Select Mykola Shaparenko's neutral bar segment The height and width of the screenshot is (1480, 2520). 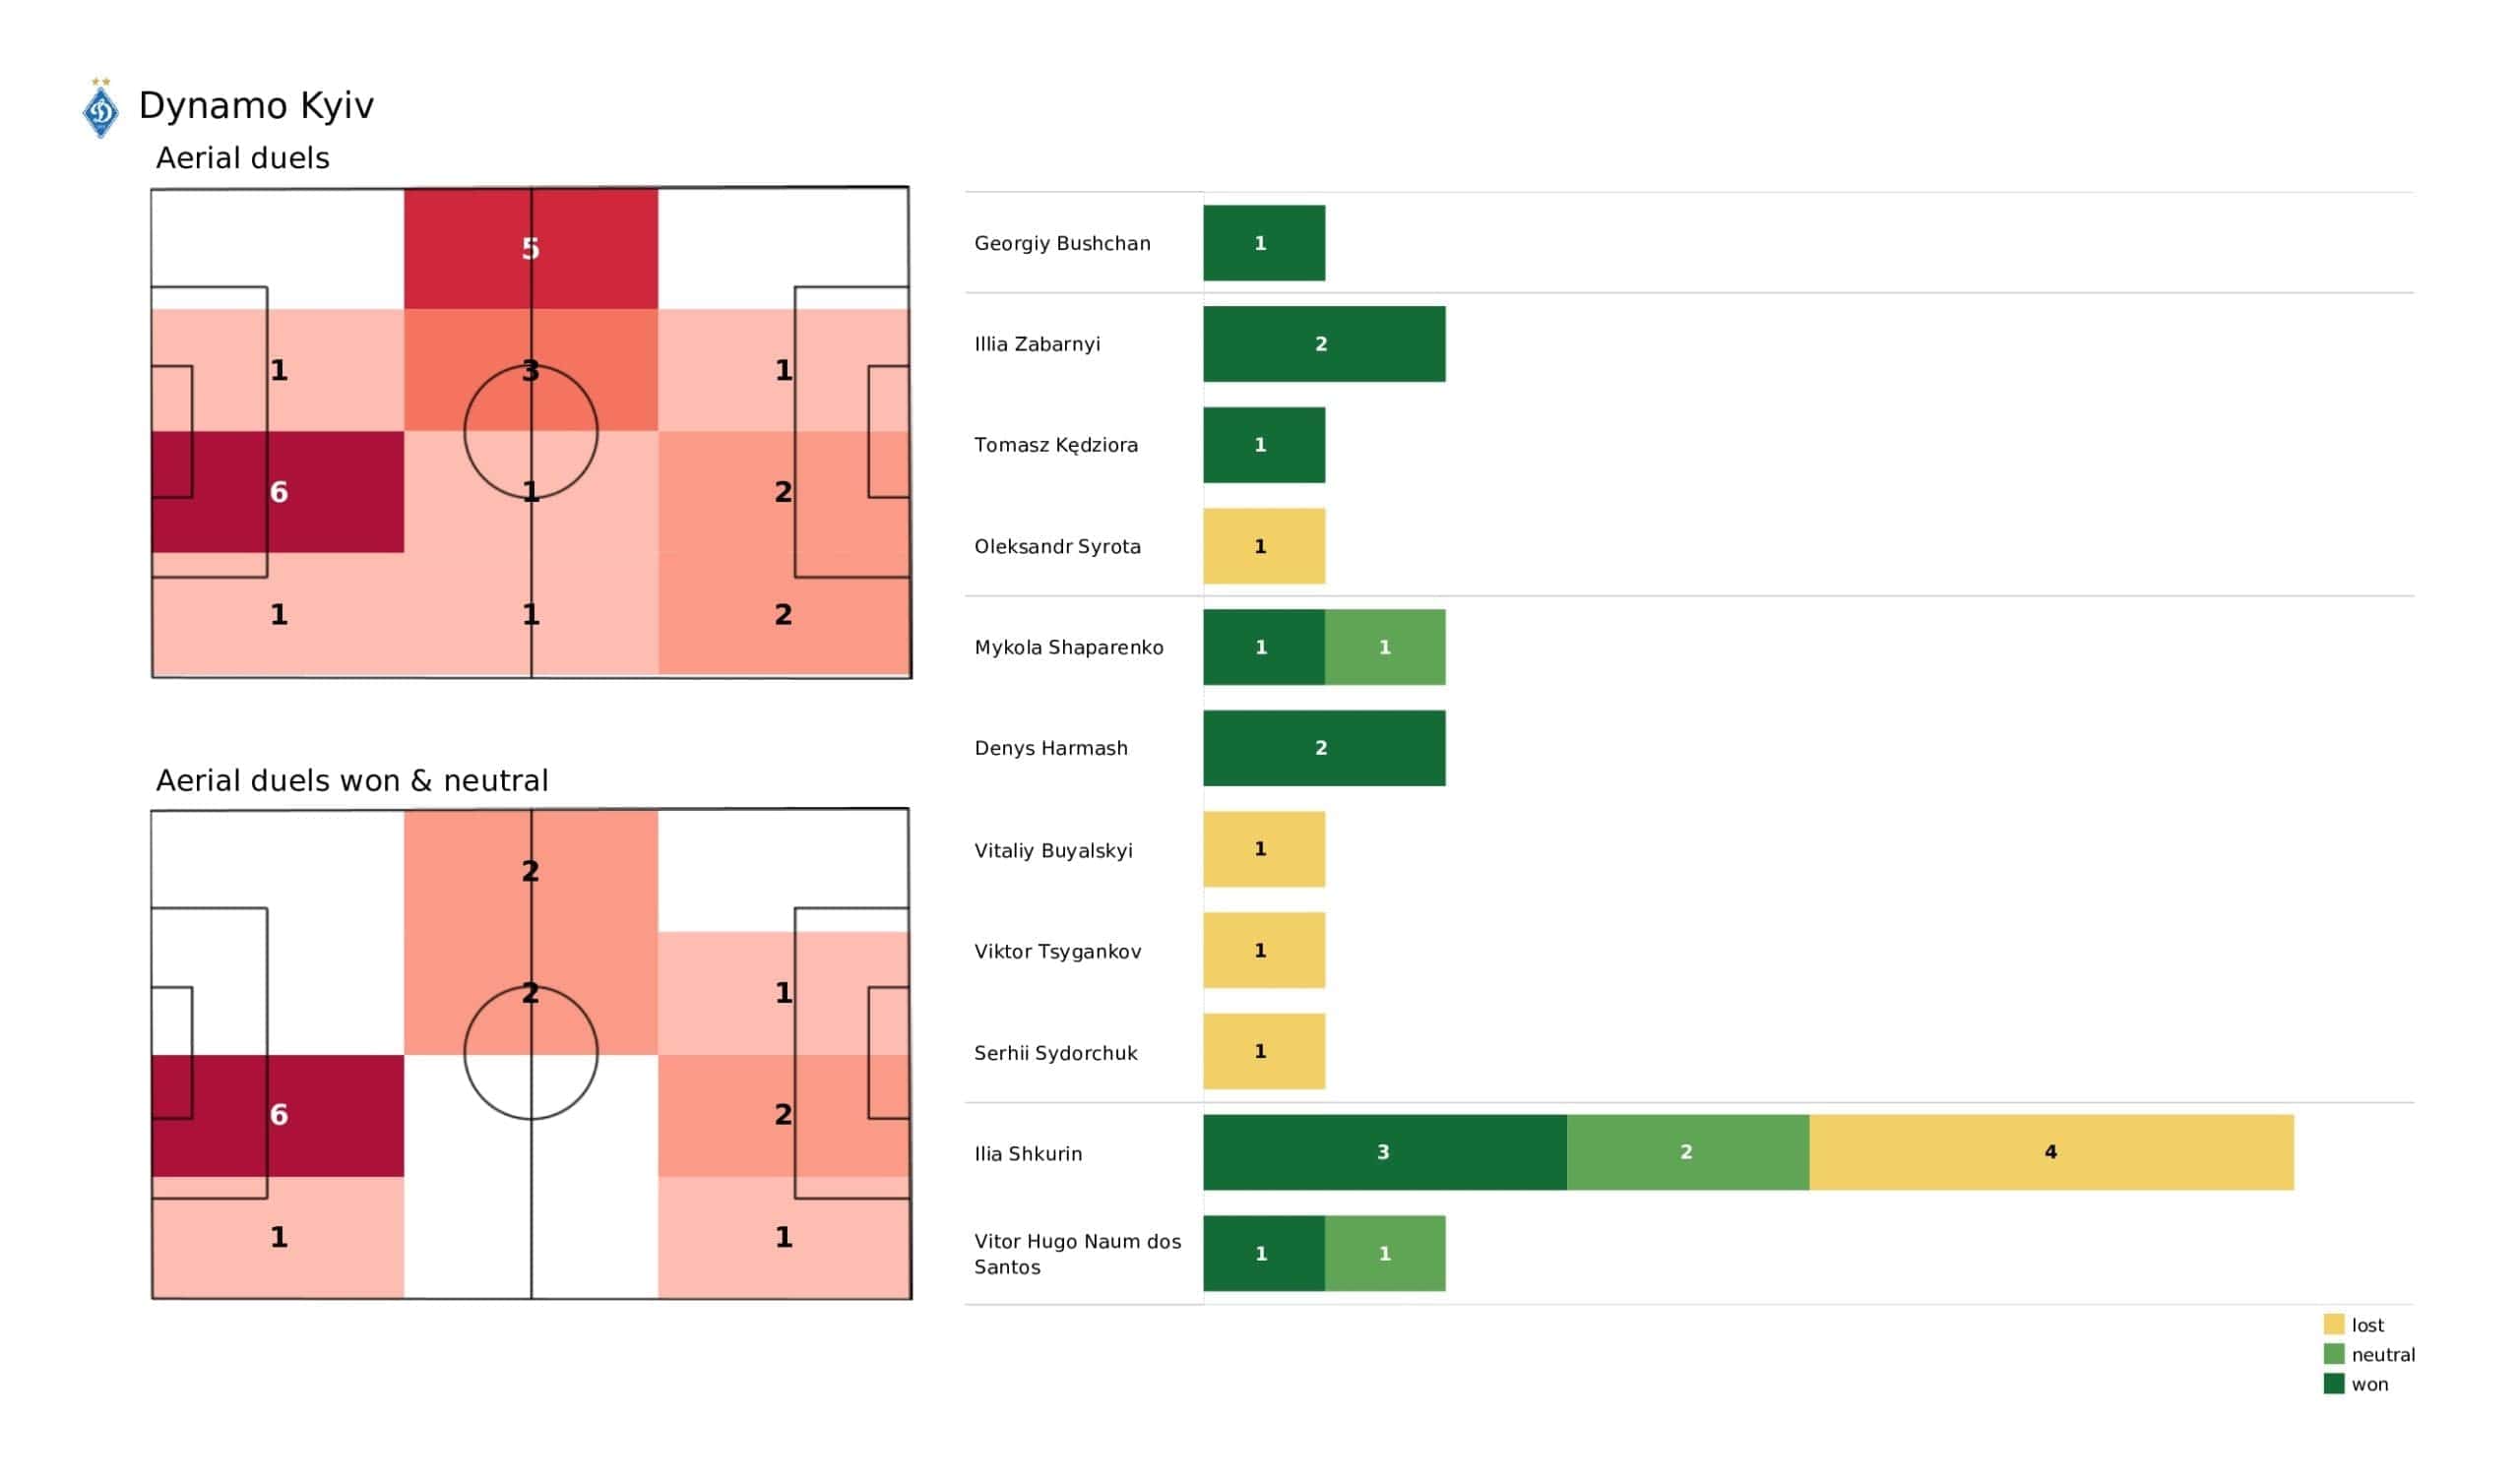1384,647
